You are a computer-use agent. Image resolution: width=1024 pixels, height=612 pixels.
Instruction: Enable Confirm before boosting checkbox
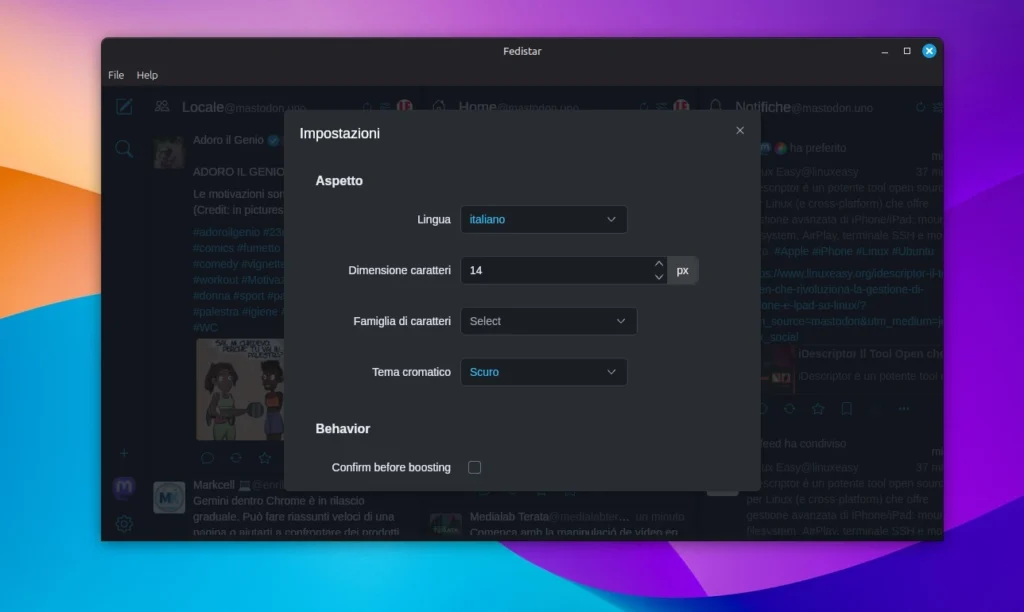pos(475,467)
